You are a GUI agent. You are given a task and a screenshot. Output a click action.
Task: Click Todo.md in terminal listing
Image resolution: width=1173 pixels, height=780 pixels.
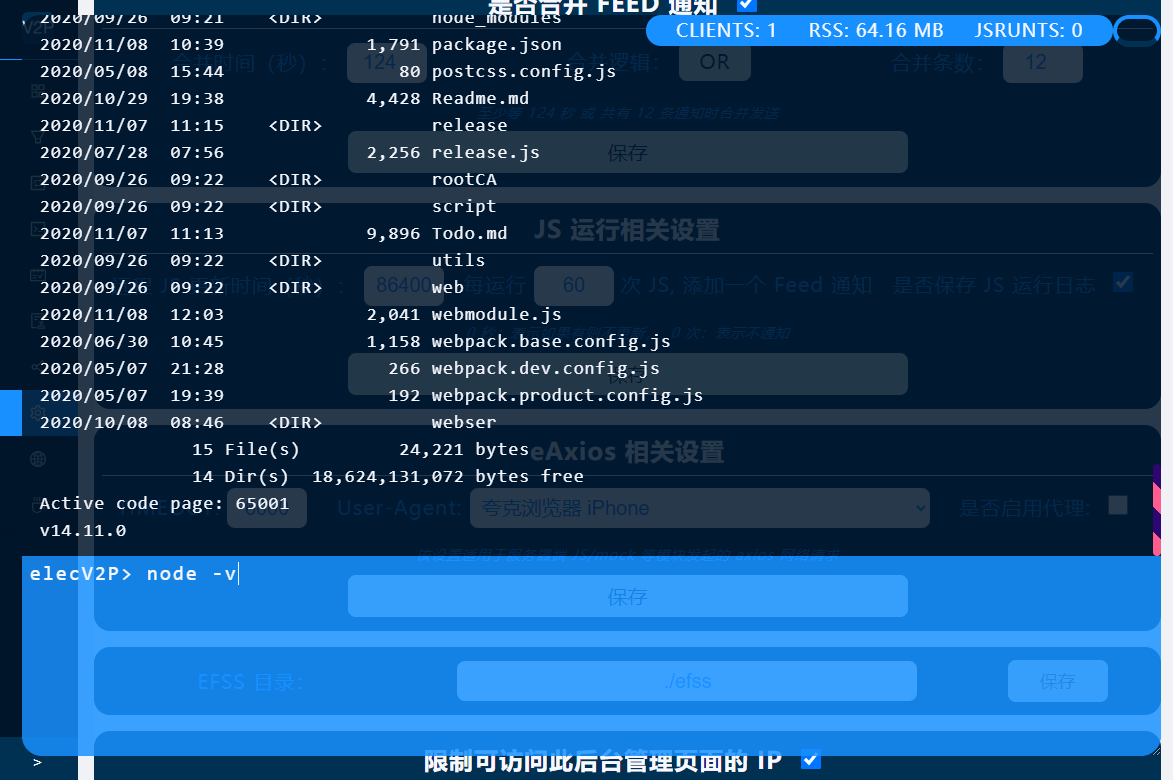click(469, 233)
